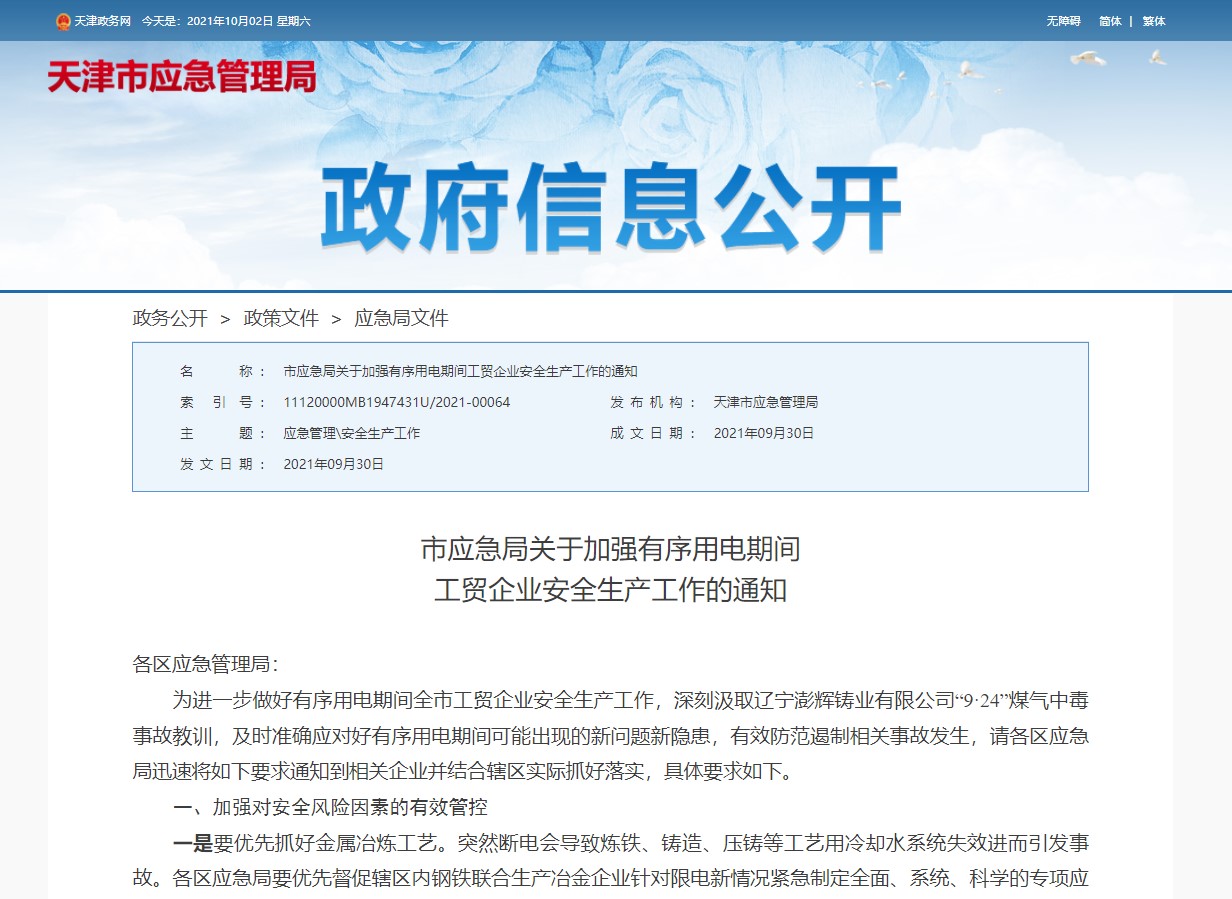Click 天津市应急管理局 beside 发布机构
Screen dimensions: 1232x899
click(765, 402)
